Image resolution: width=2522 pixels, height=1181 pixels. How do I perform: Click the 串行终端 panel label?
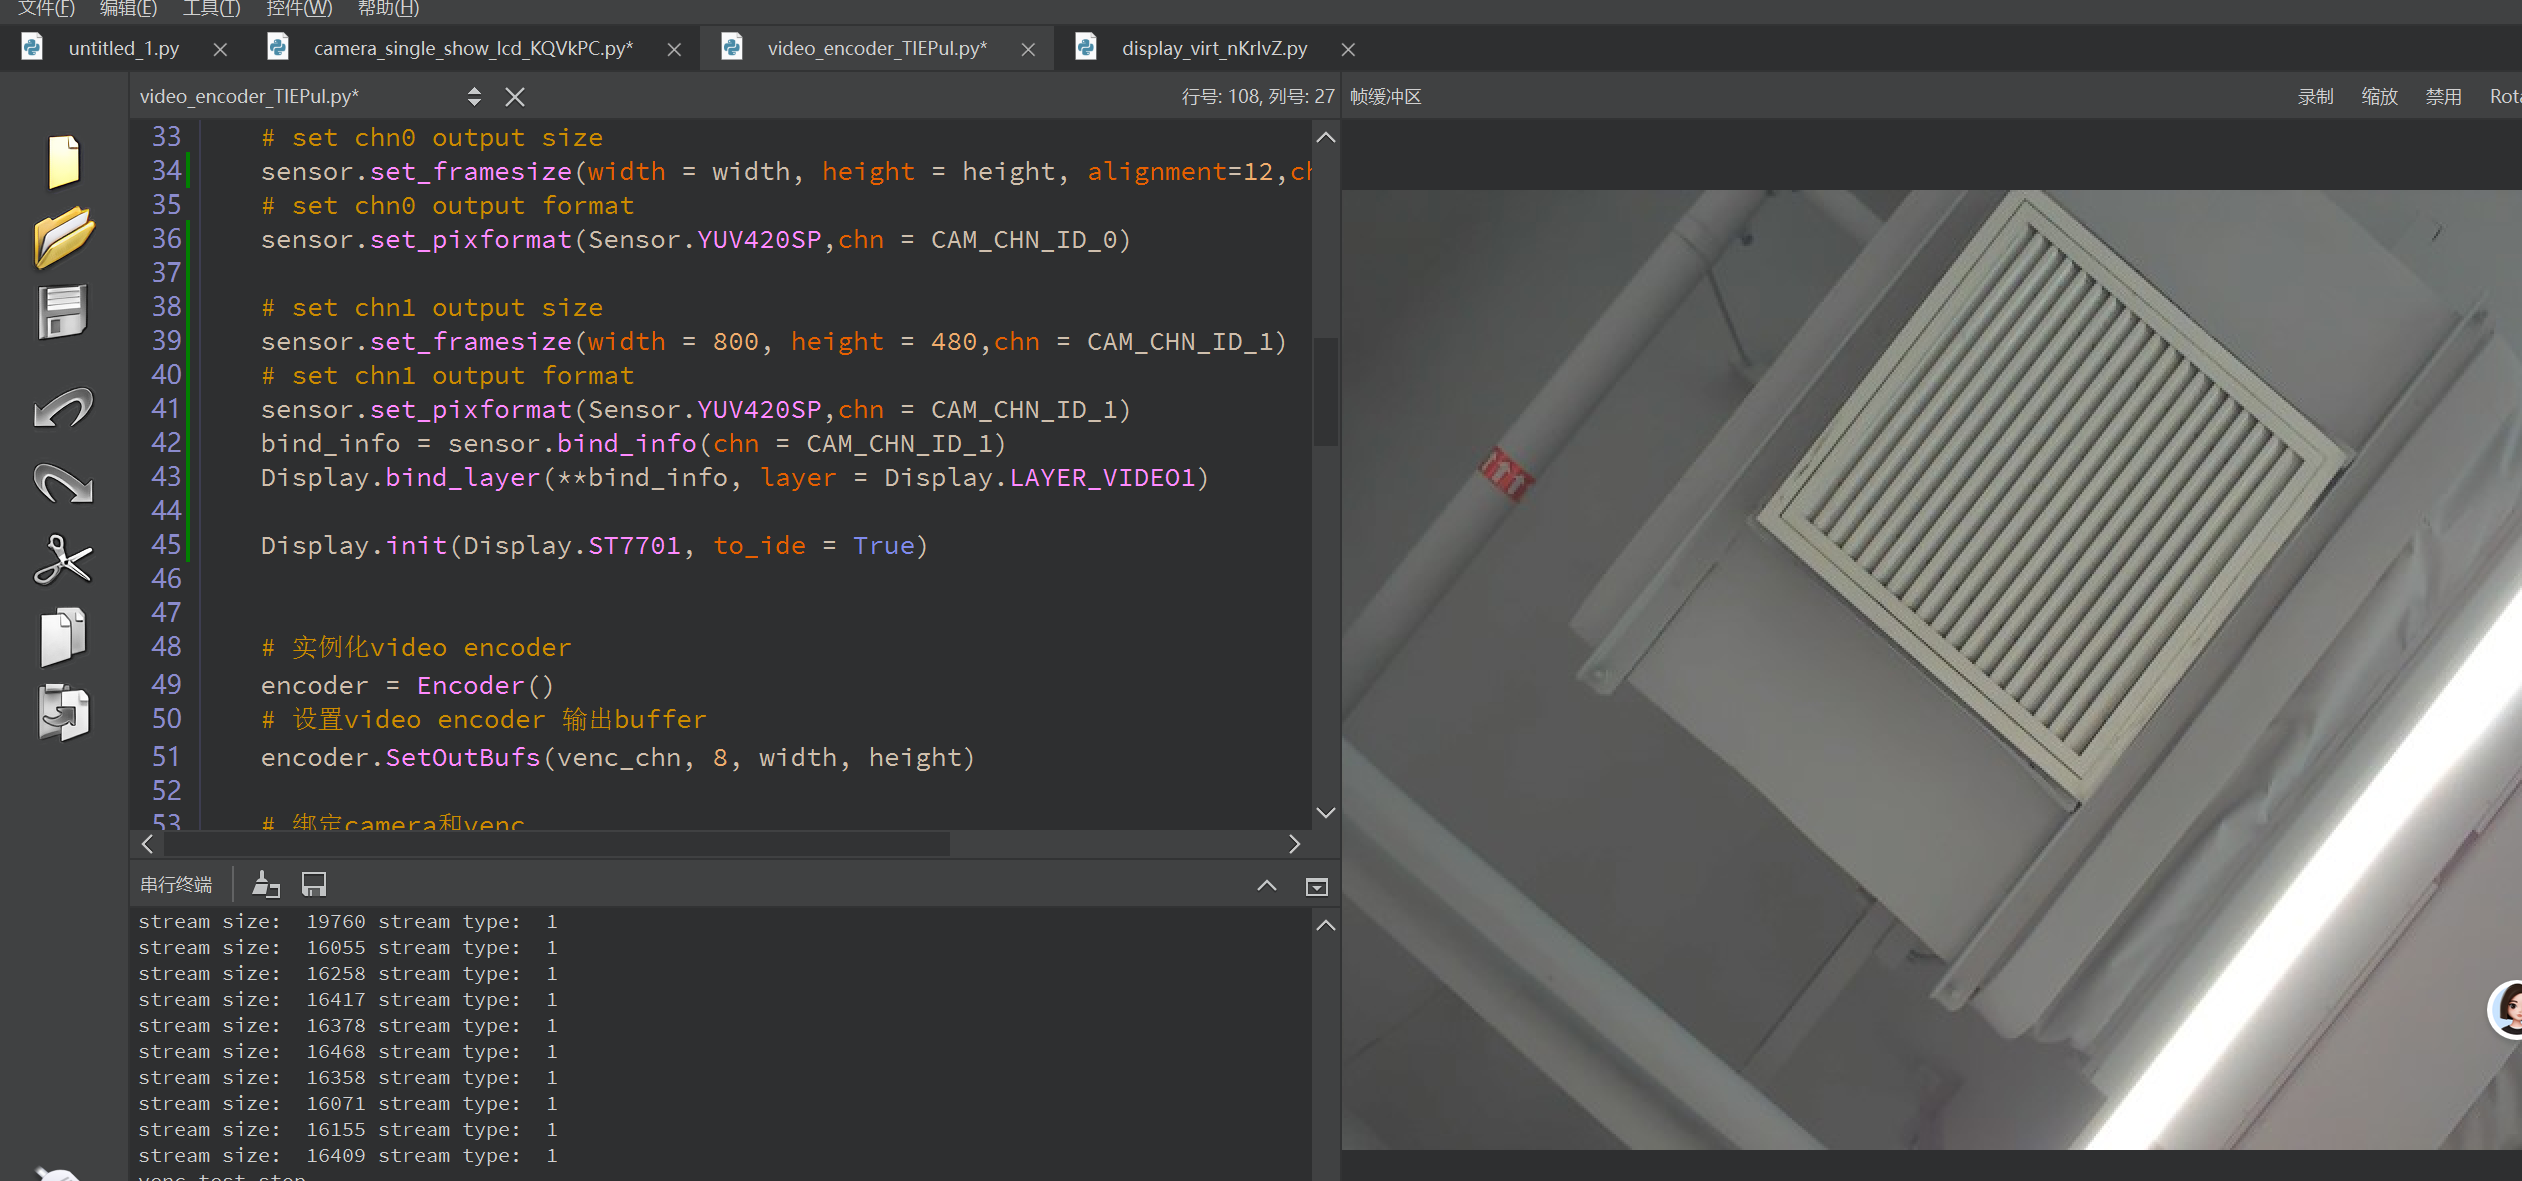(x=176, y=884)
